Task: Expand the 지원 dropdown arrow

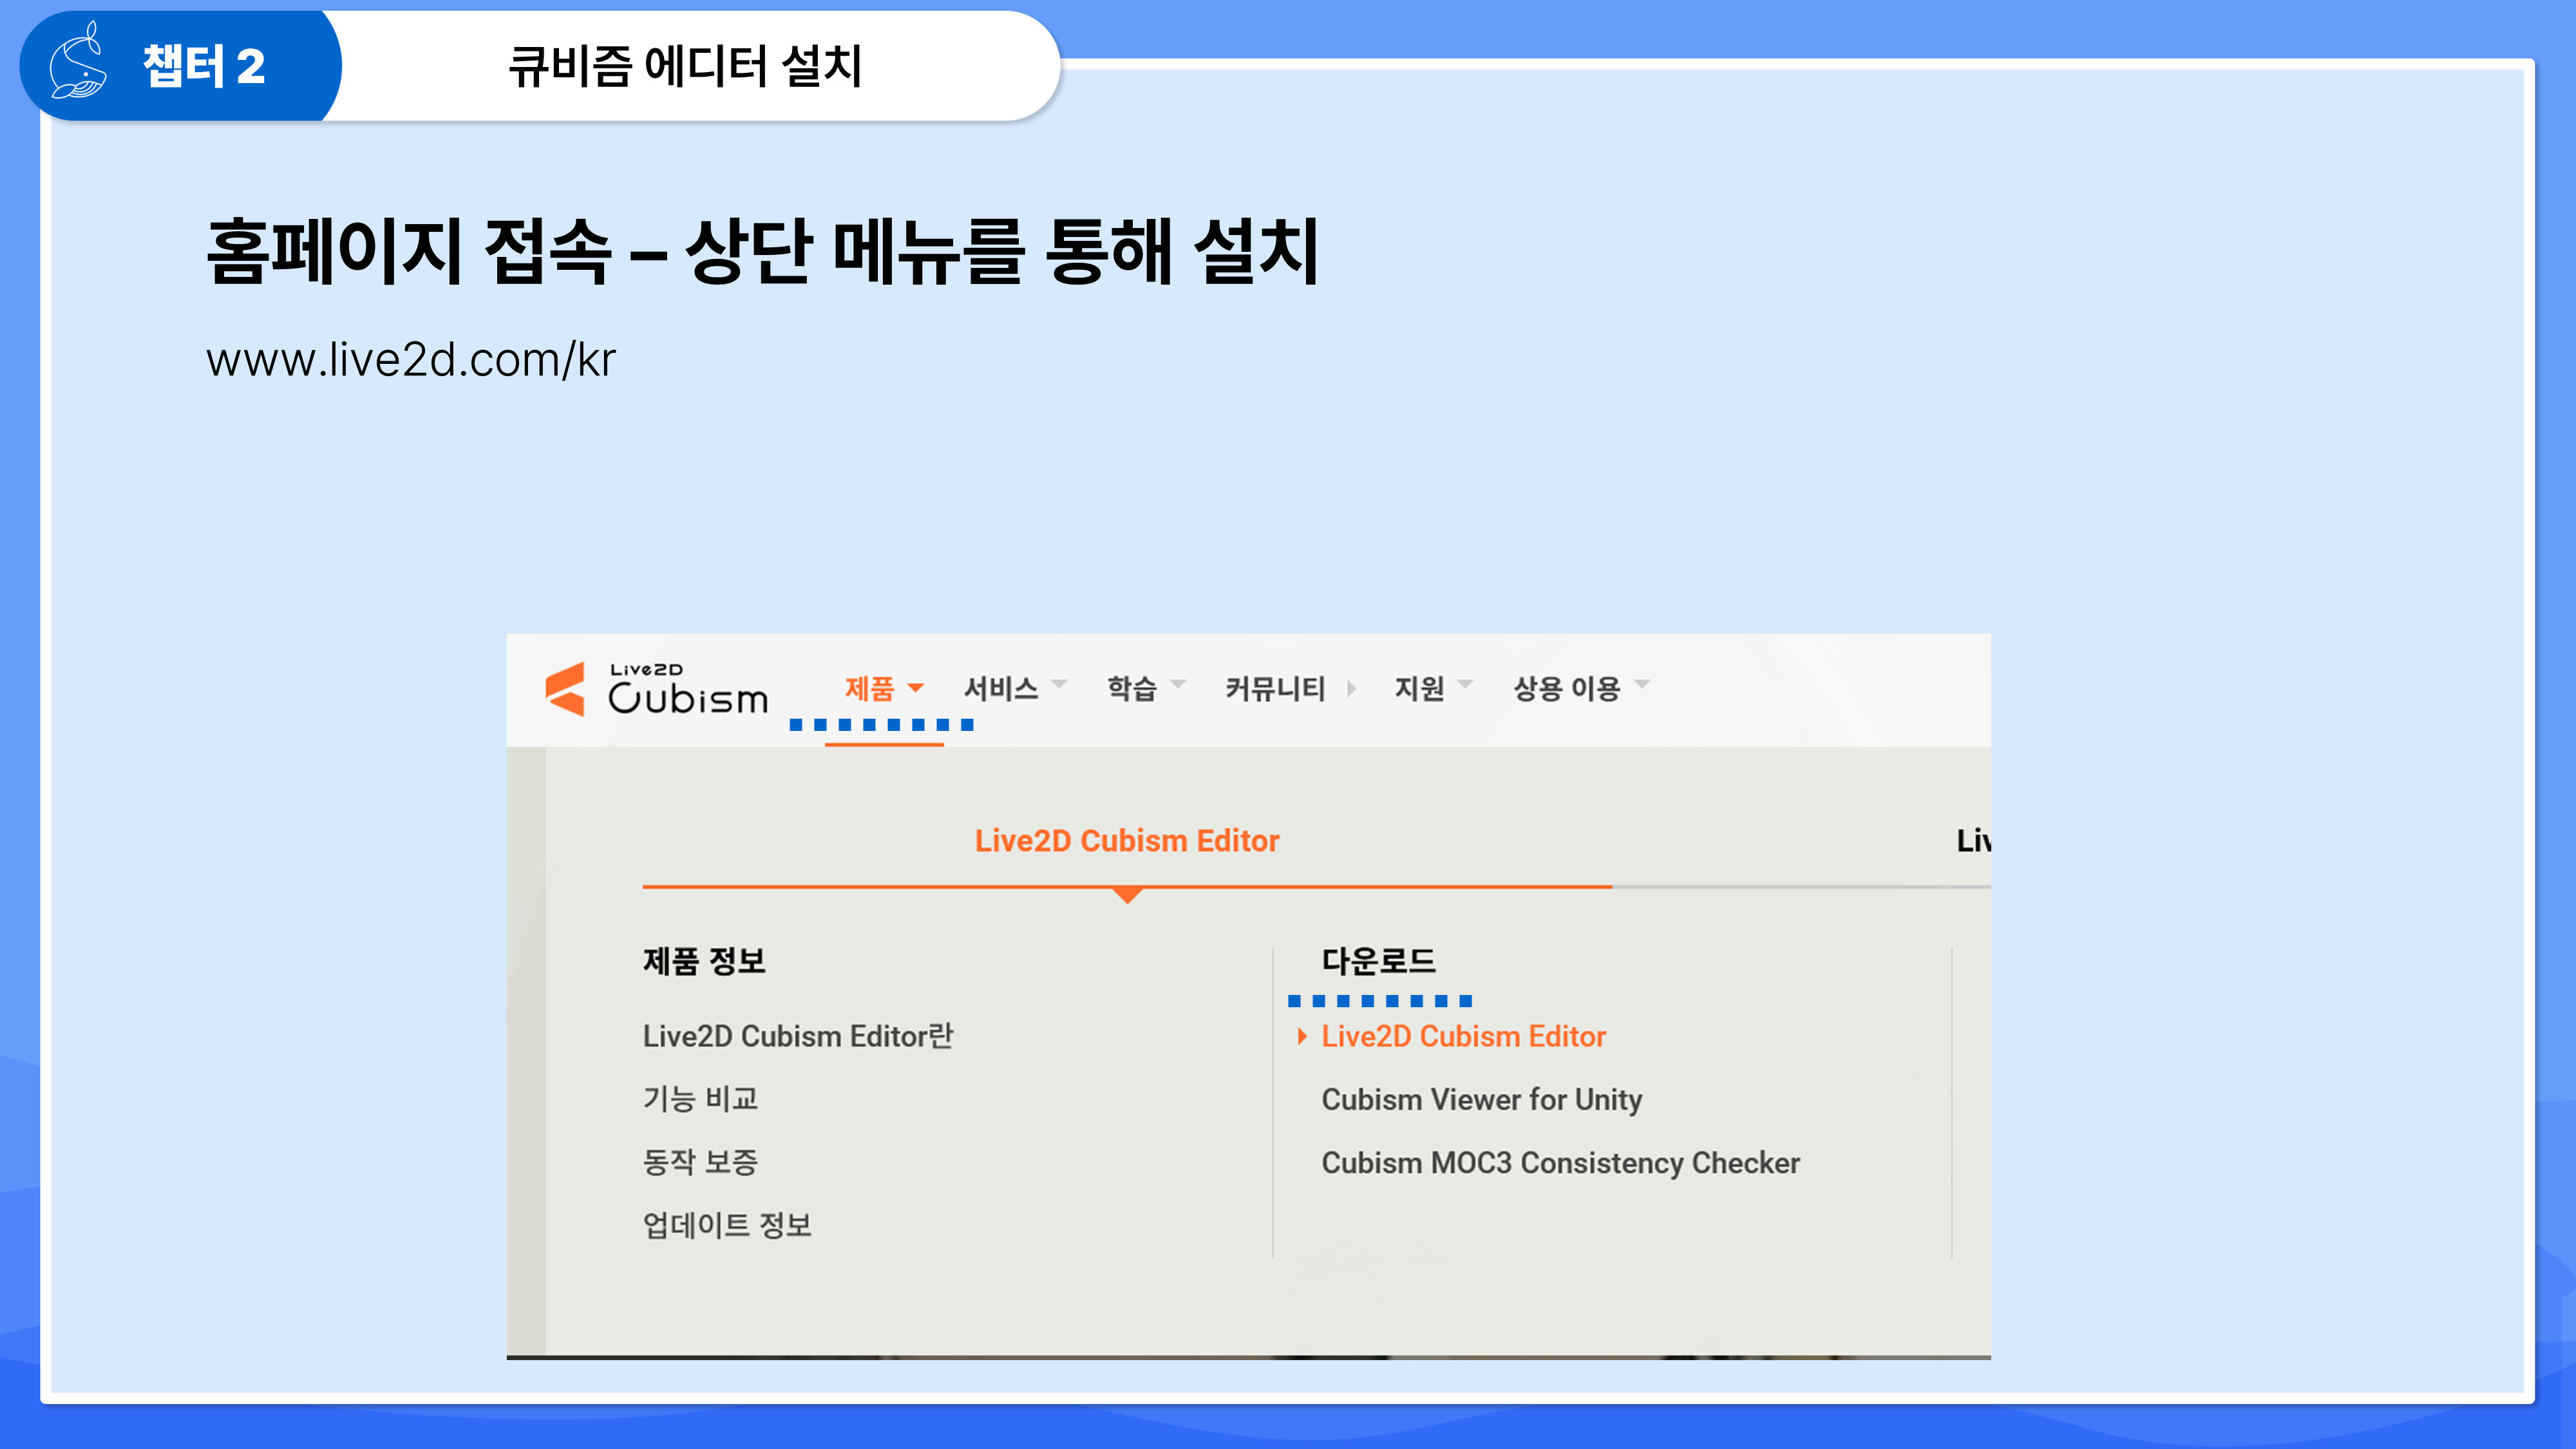Action: [1466, 685]
